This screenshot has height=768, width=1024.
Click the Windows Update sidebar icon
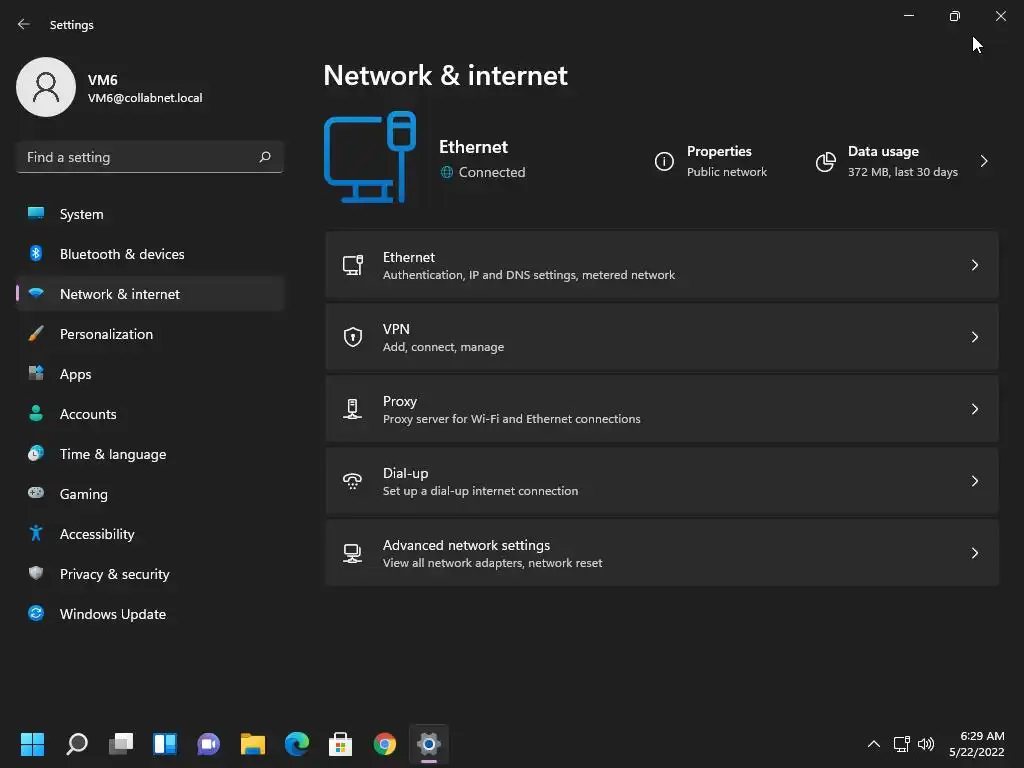tap(36, 614)
